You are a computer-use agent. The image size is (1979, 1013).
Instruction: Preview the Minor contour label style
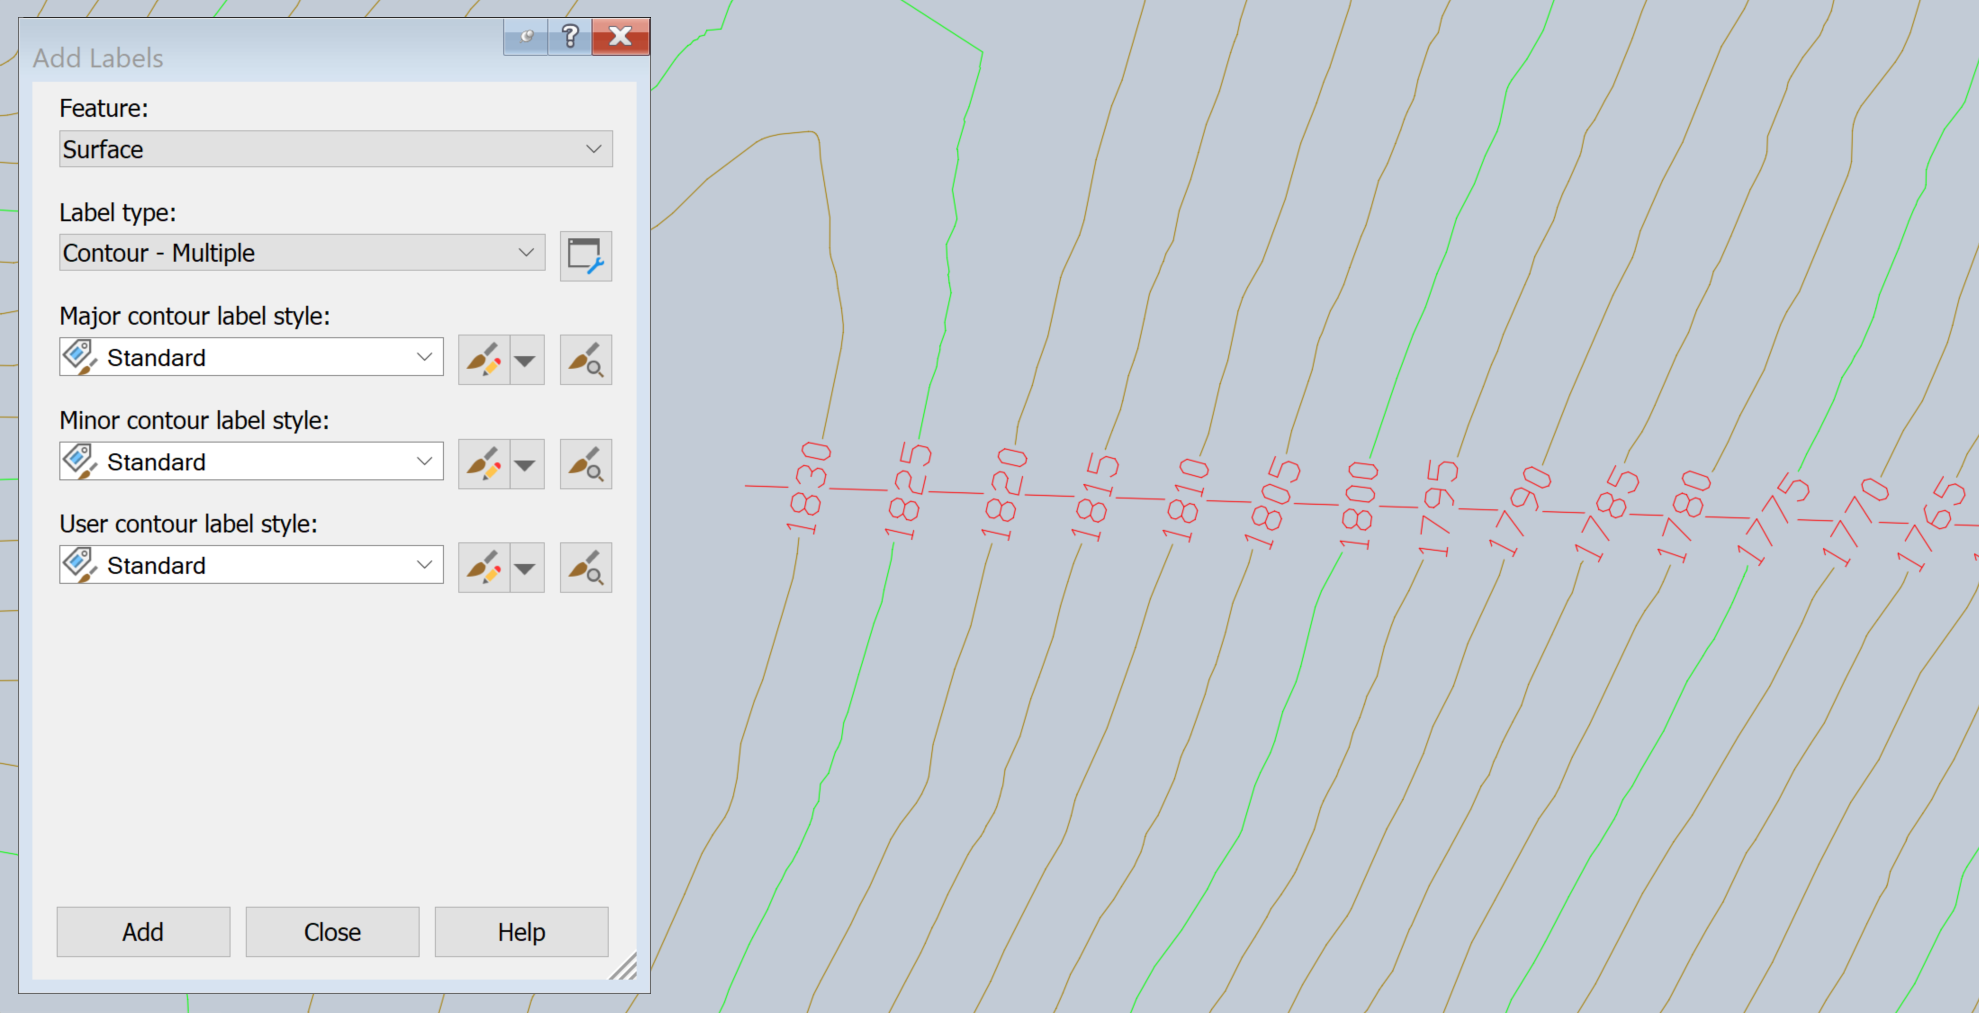(x=585, y=462)
